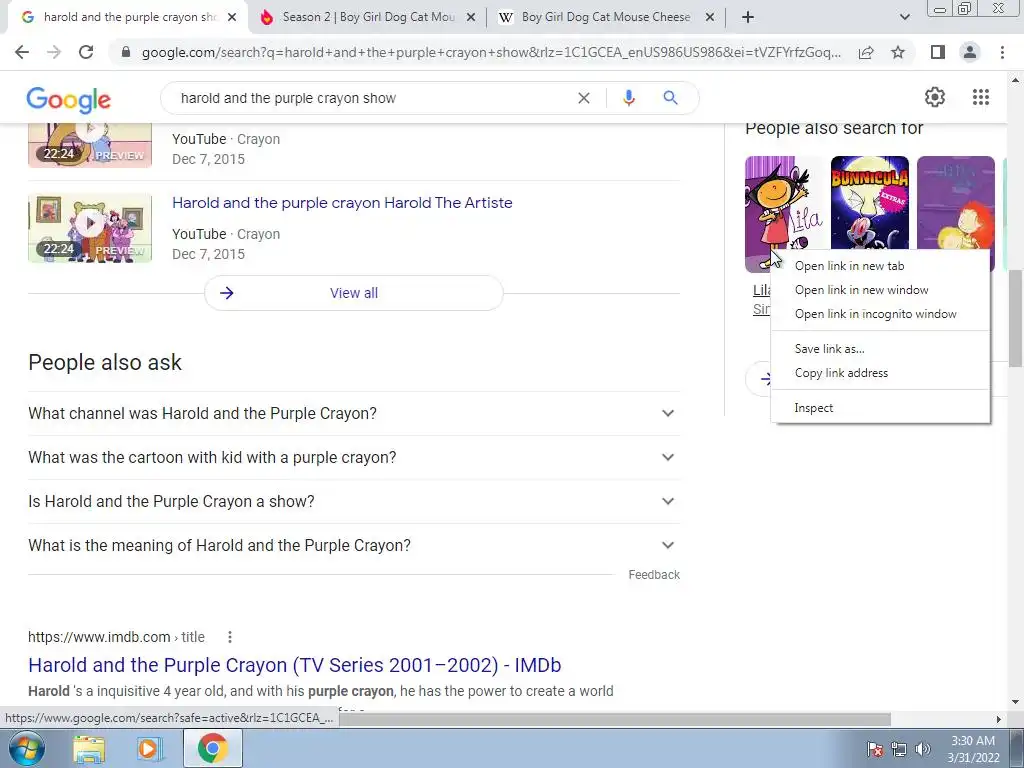The width and height of the screenshot is (1024, 768).
Task: Clear the search box with the X
Action: pos(584,98)
